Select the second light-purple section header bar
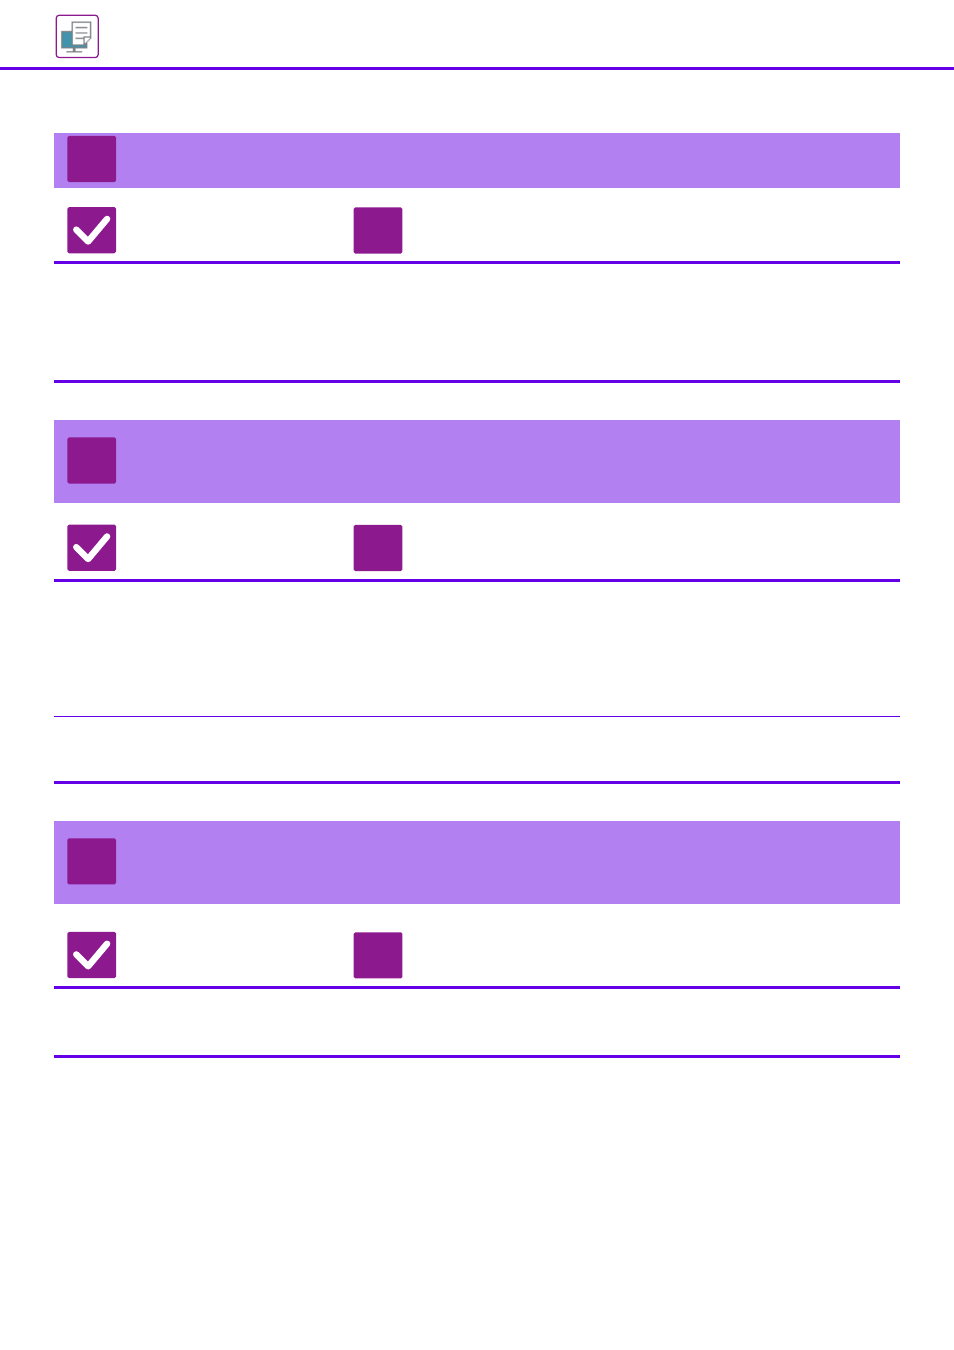 [x=477, y=461]
